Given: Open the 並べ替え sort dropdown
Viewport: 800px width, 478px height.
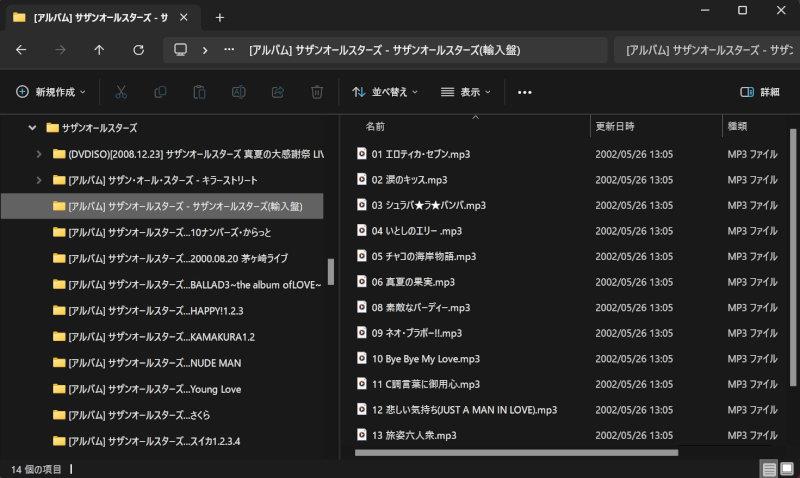Looking at the screenshot, I should [x=385, y=92].
